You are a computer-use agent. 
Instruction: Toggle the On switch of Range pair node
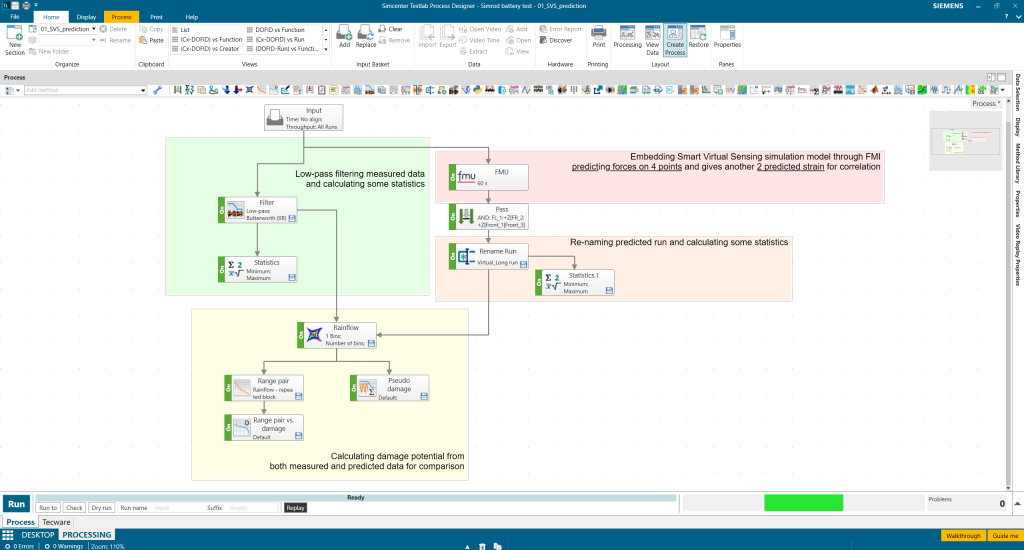pyautogui.click(x=228, y=388)
